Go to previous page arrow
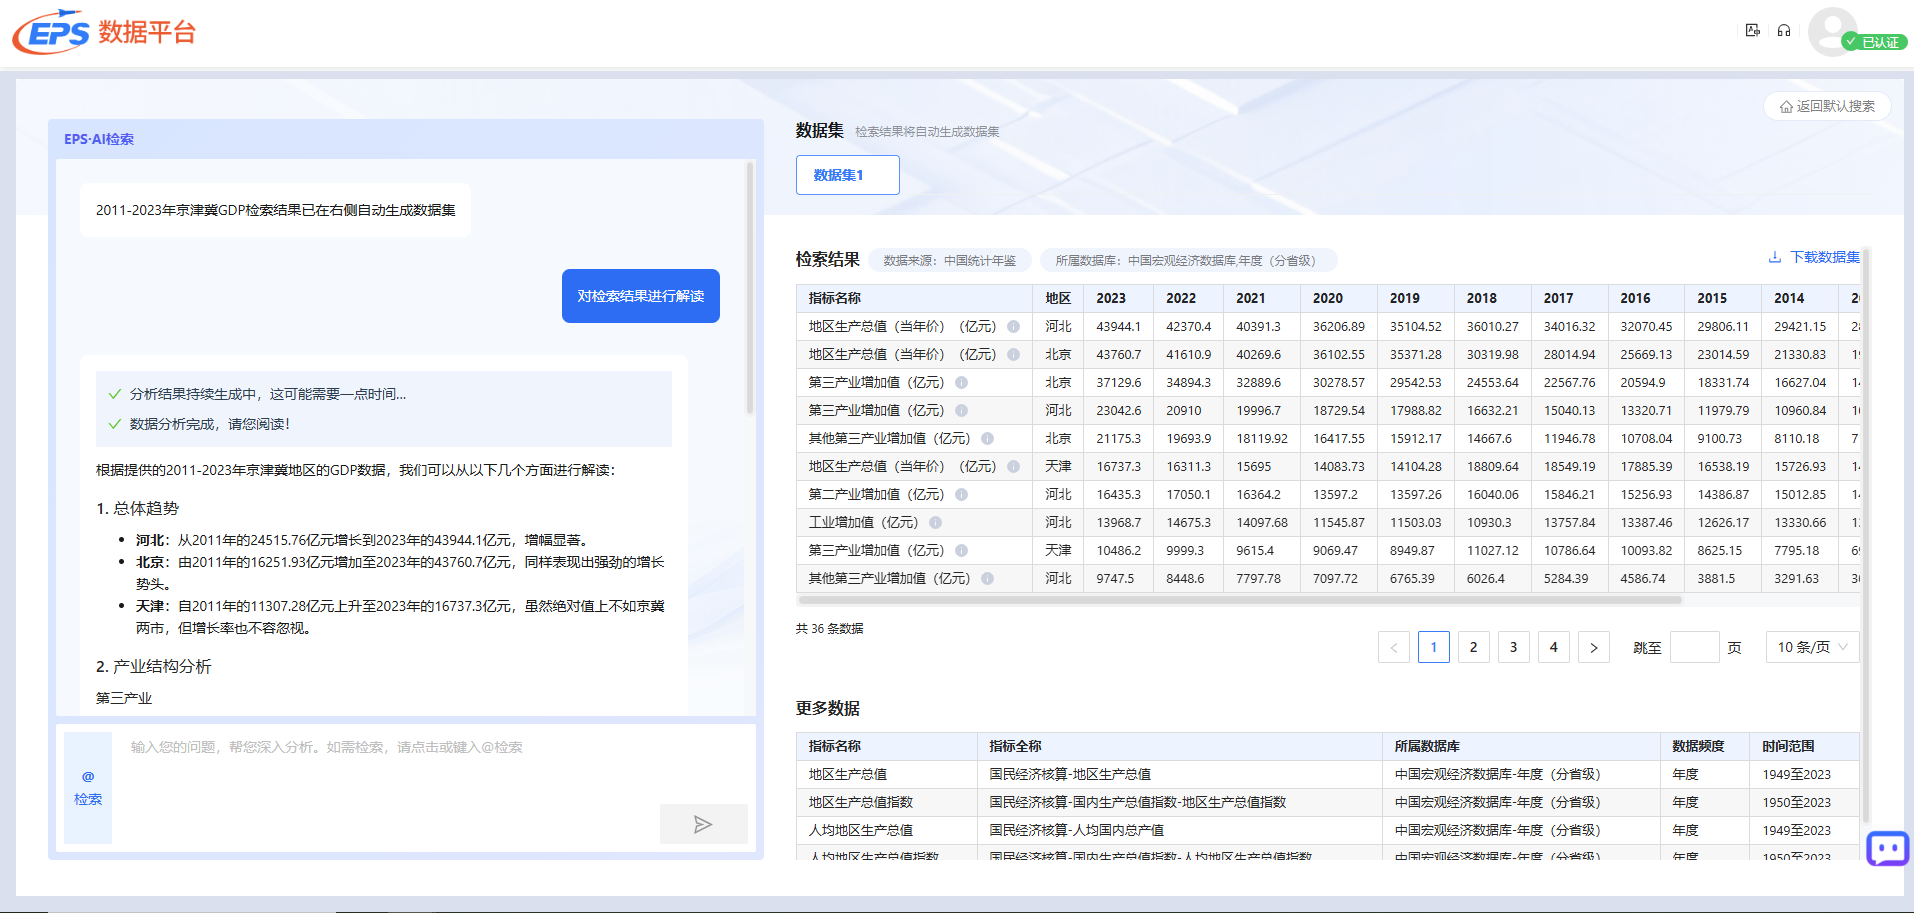Screen dimensions: 1914x913 (x=1394, y=647)
